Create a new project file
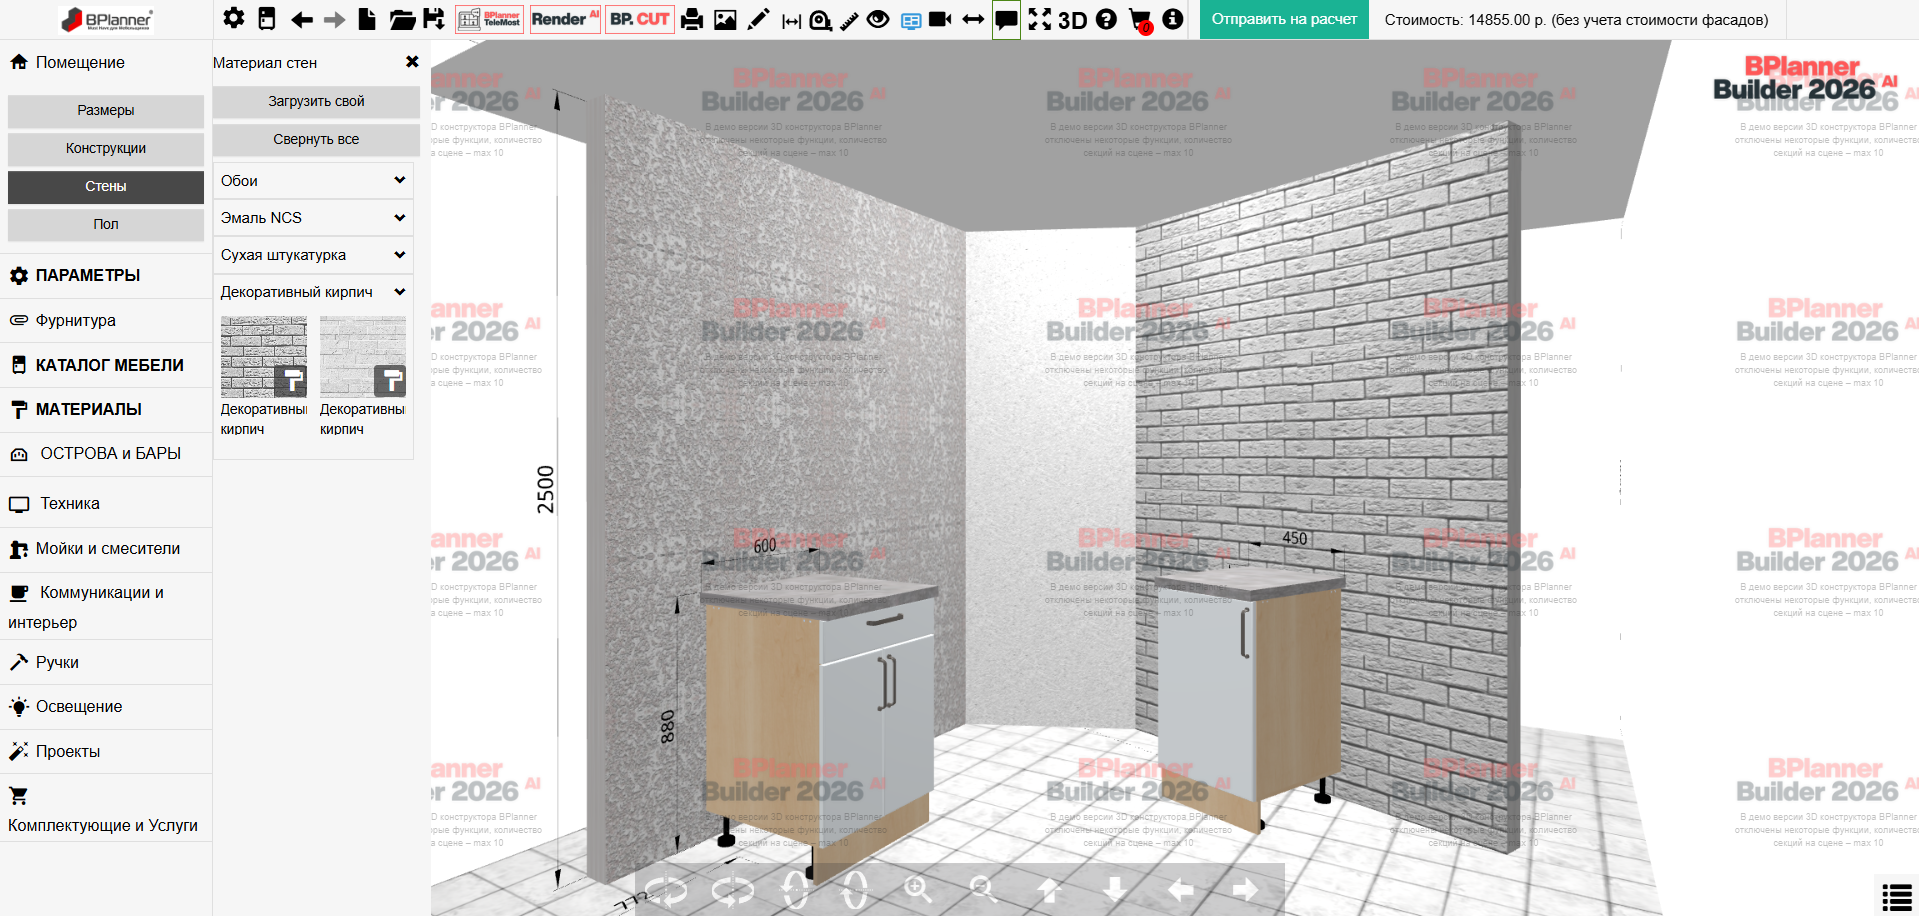Screen dimensions: 1919x916 pos(367,18)
